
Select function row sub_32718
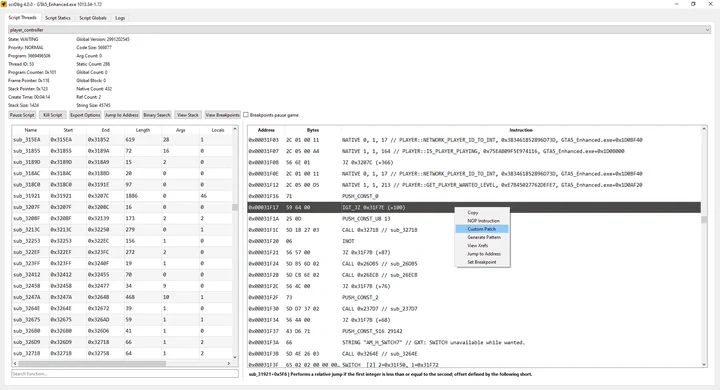(x=122, y=353)
